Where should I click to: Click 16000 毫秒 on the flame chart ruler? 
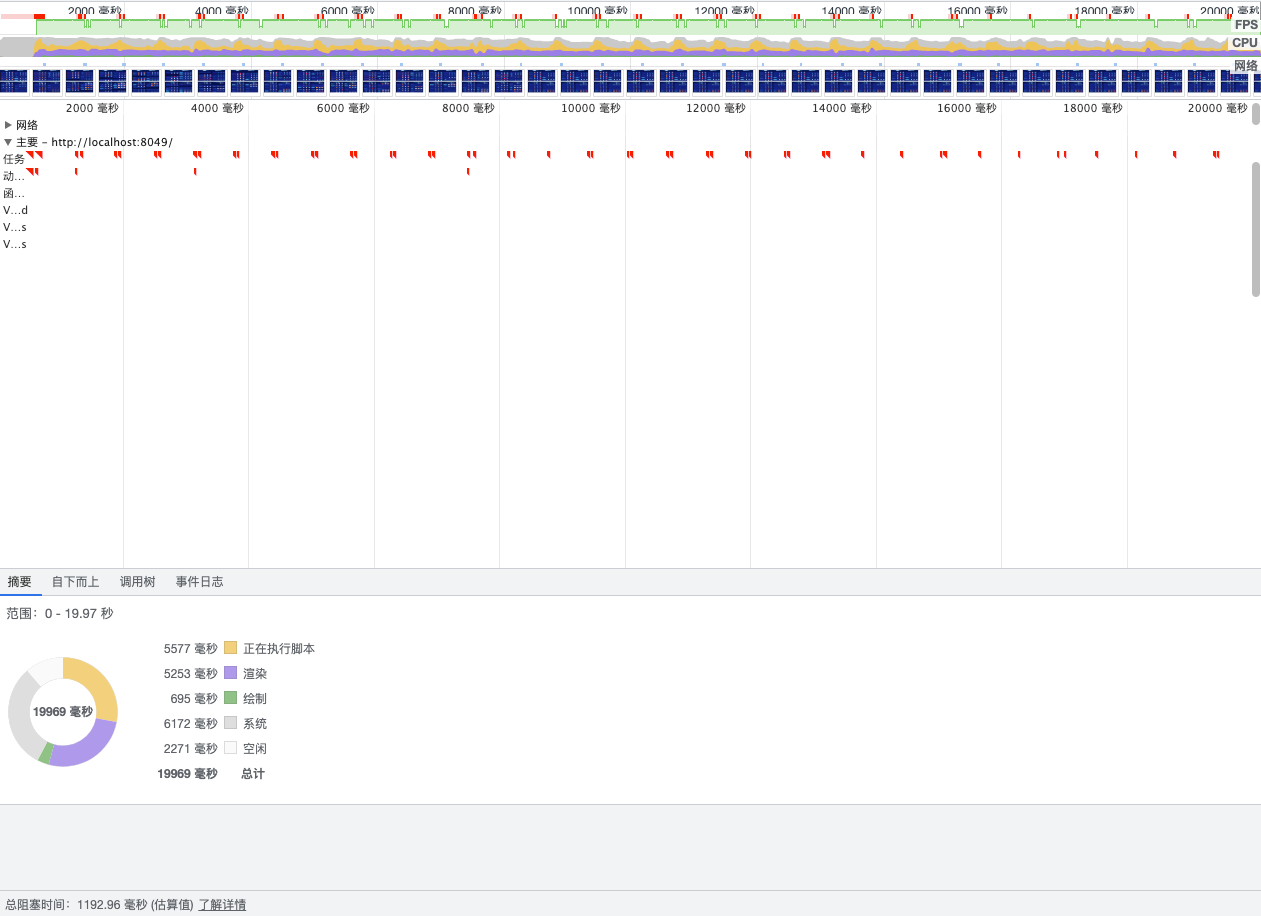pos(967,108)
